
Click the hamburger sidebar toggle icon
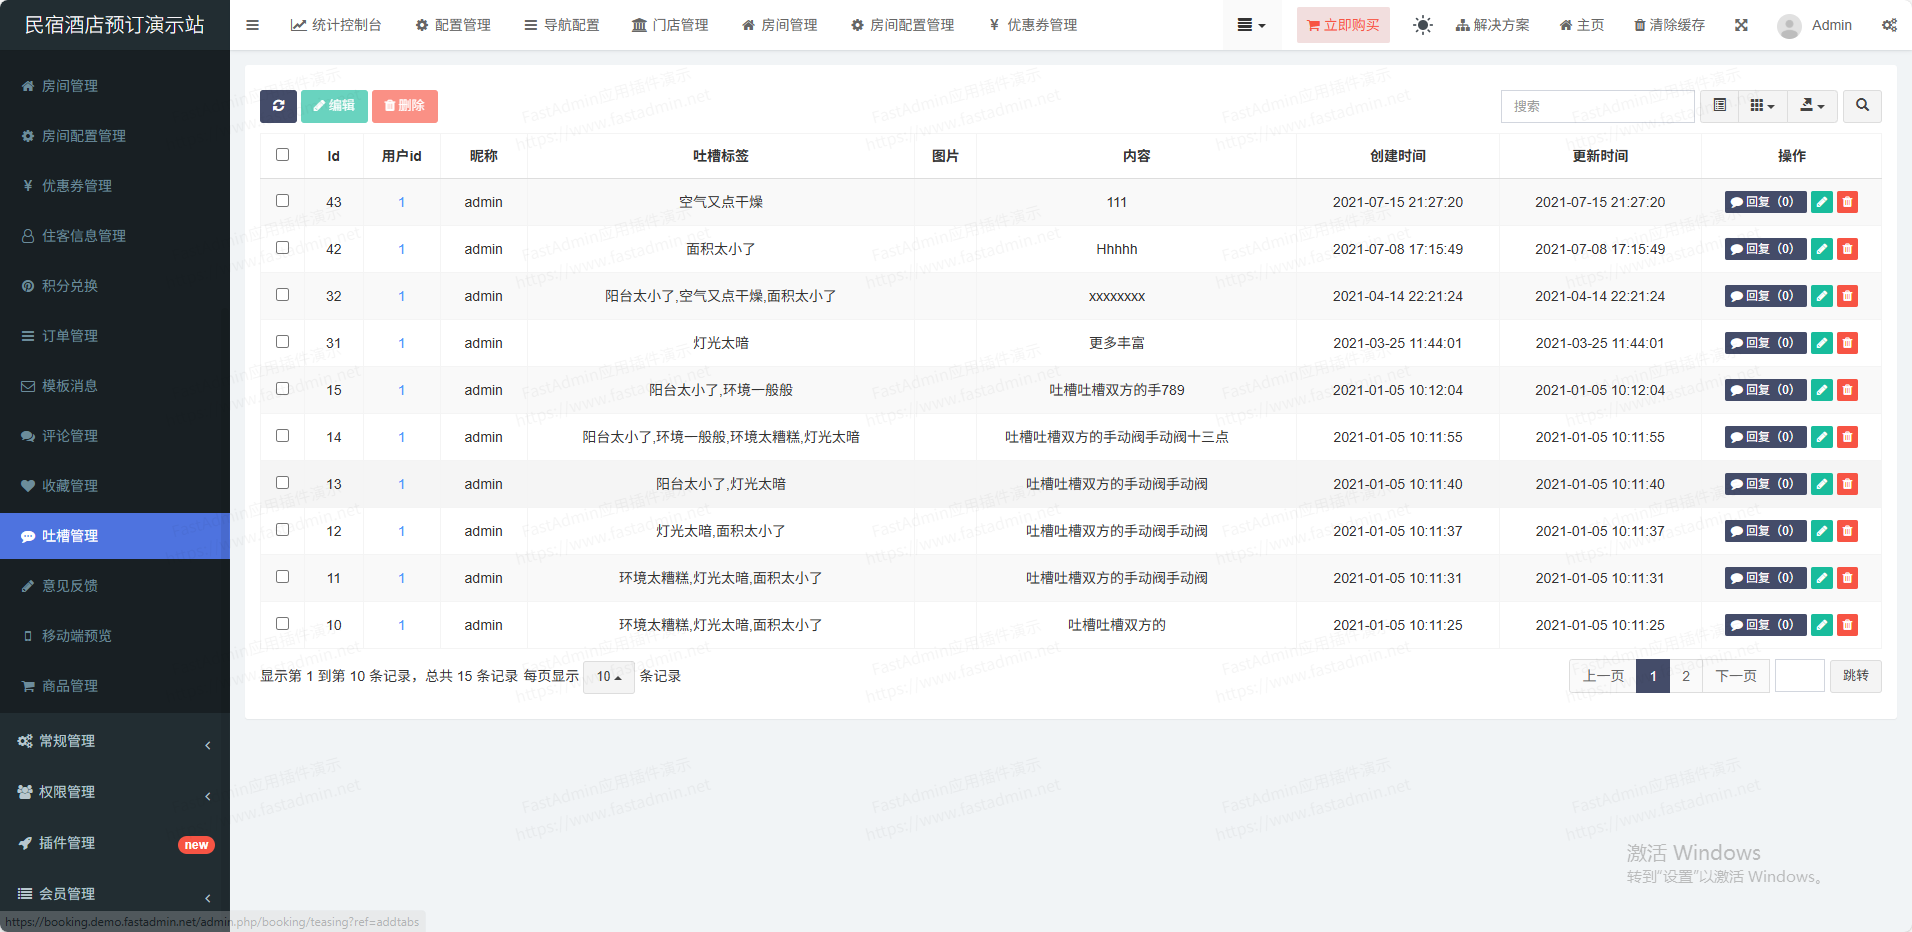(x=252, y=25)
